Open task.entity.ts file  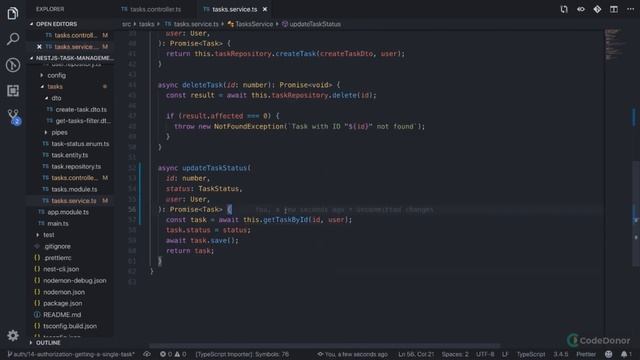[x=69, y=155]
